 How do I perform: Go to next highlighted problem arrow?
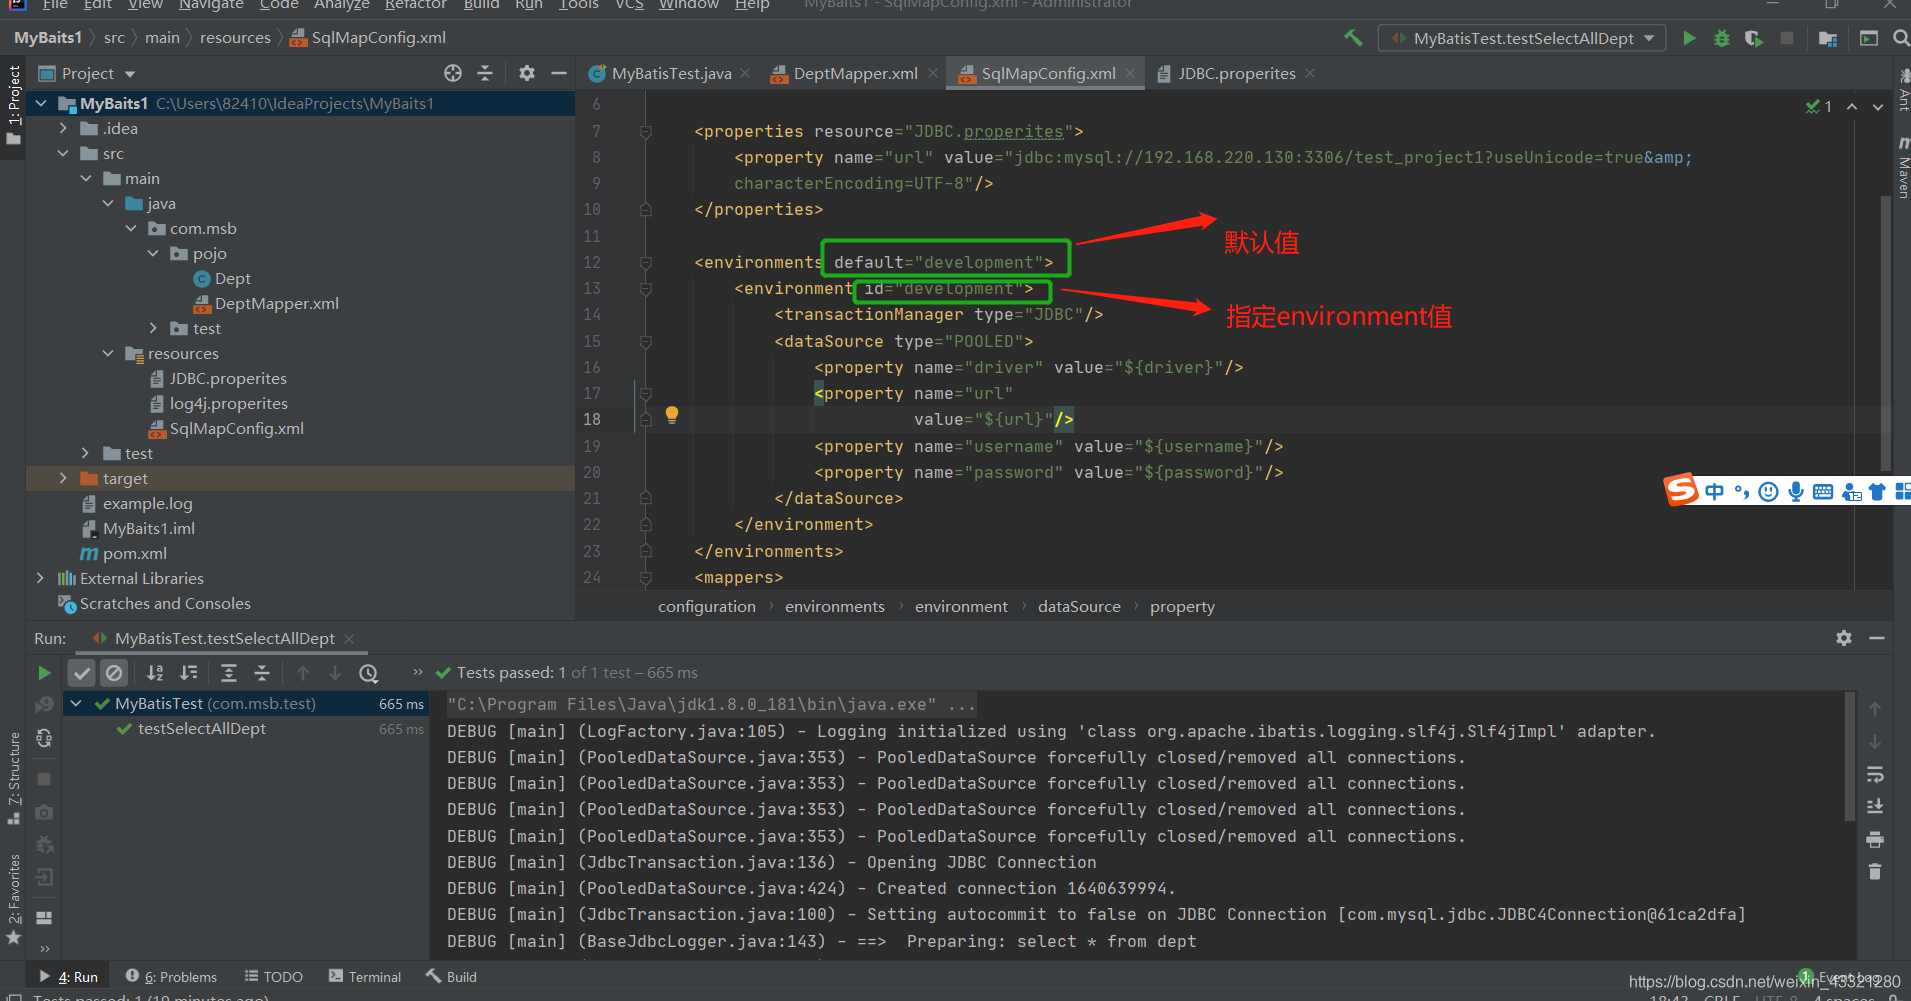(1878, 106)
